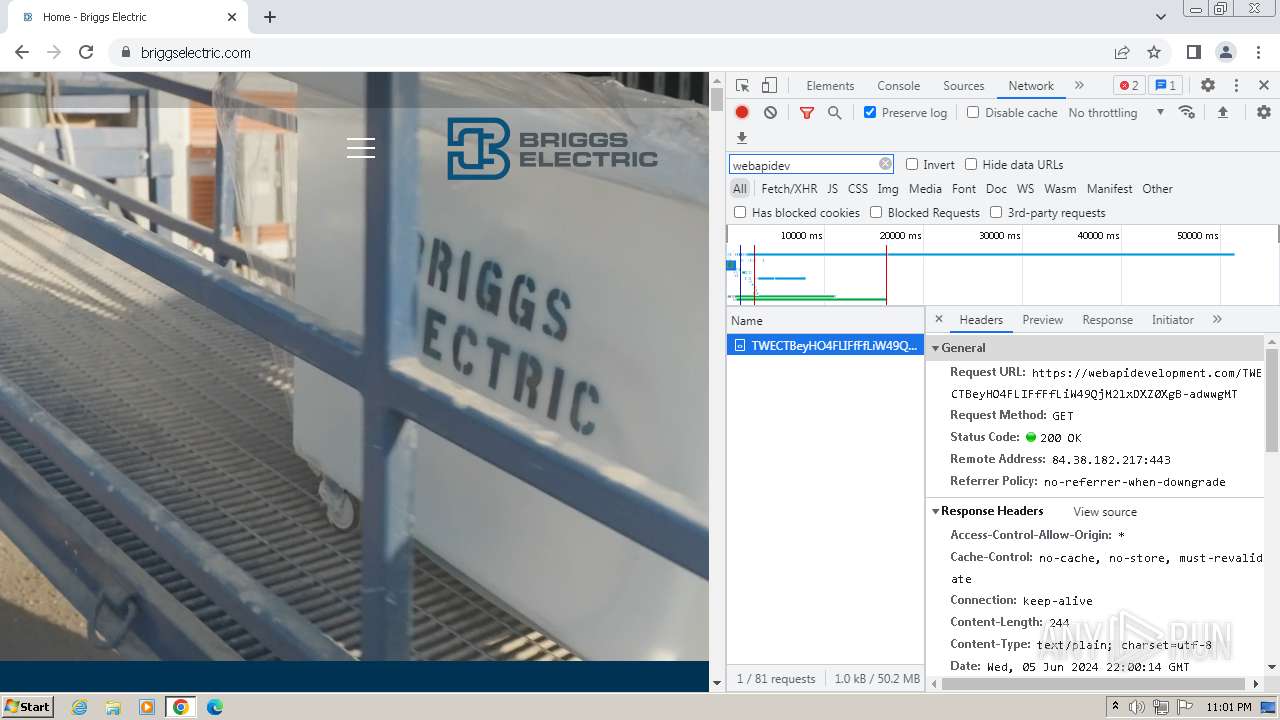Viewport: 1280px width, 720px height.
Task: Show more DevTools panels chevron
Action: (x=1079, y=86)
